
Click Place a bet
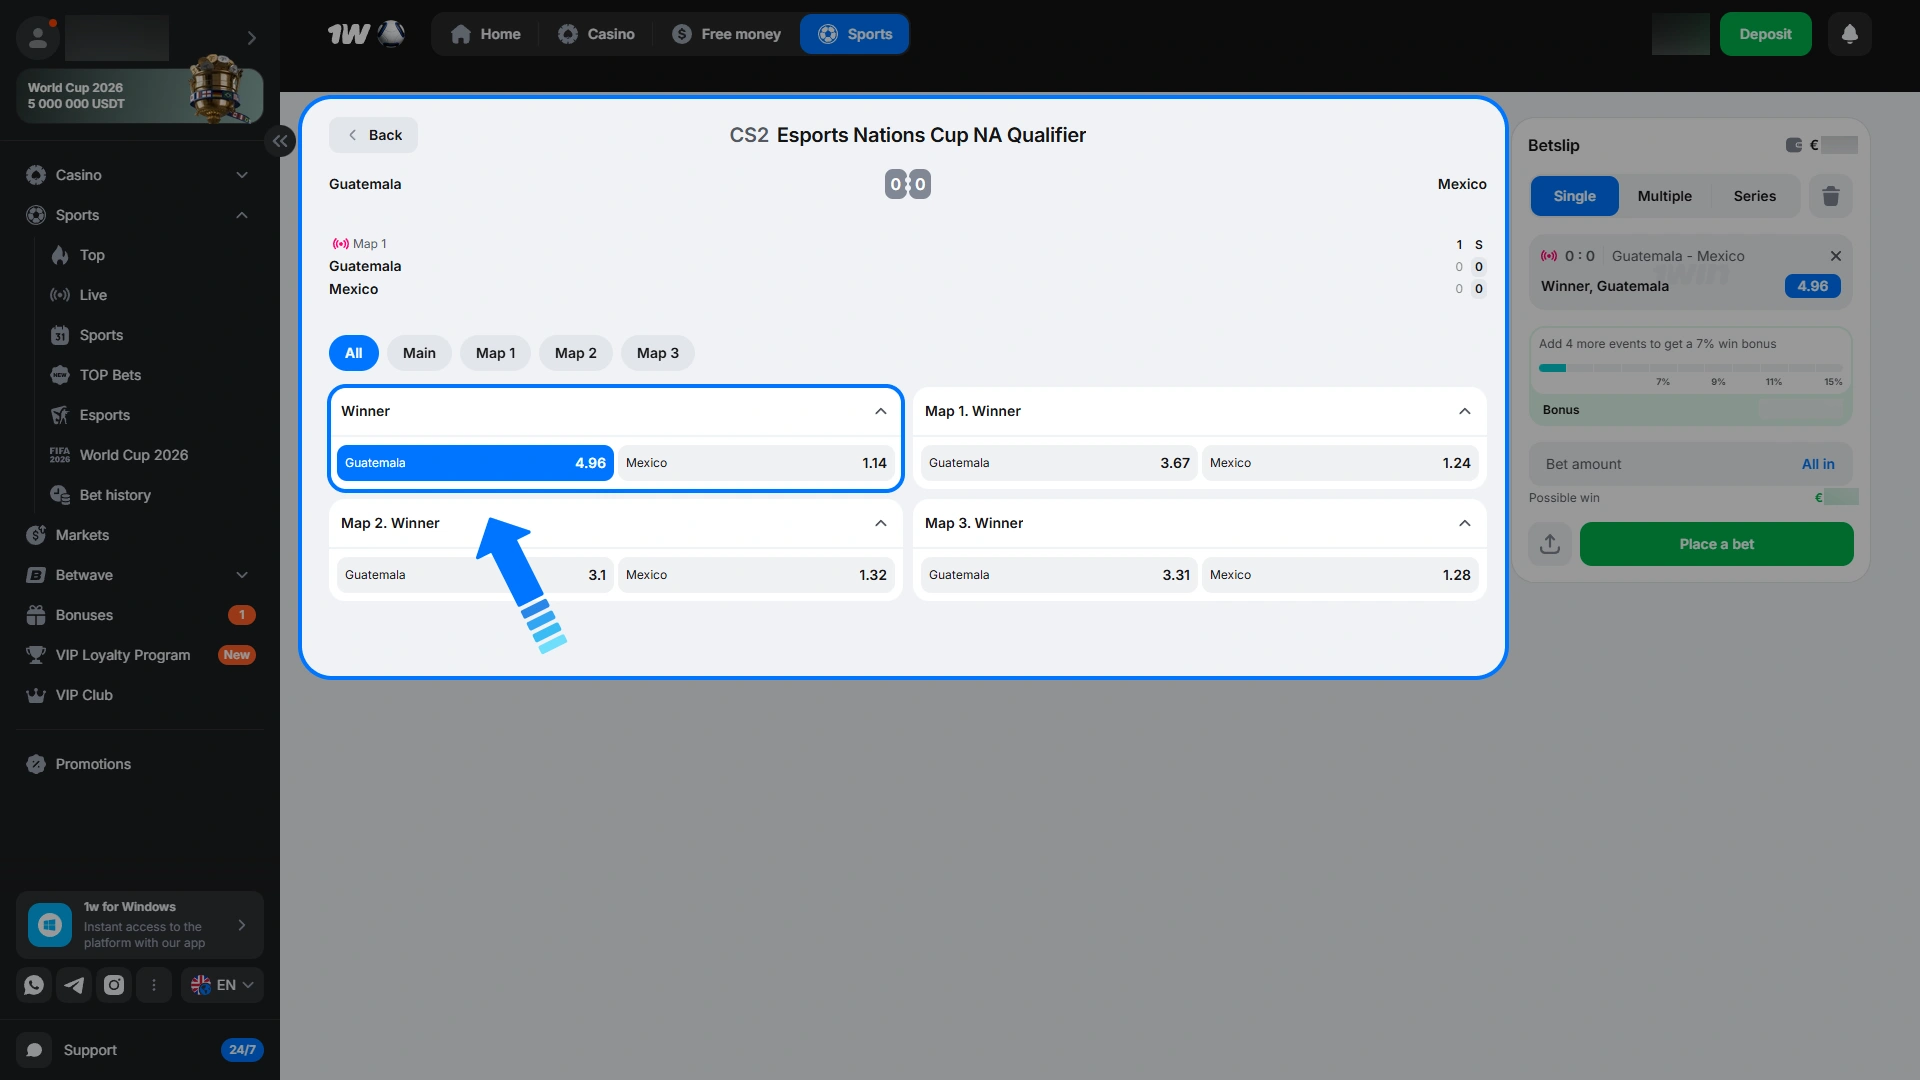coord(1716,544)
